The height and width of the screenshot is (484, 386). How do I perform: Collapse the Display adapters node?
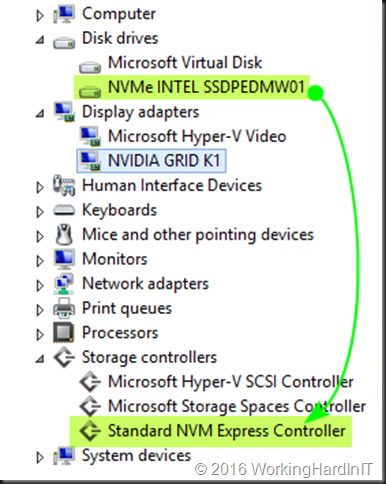(40, 114)
